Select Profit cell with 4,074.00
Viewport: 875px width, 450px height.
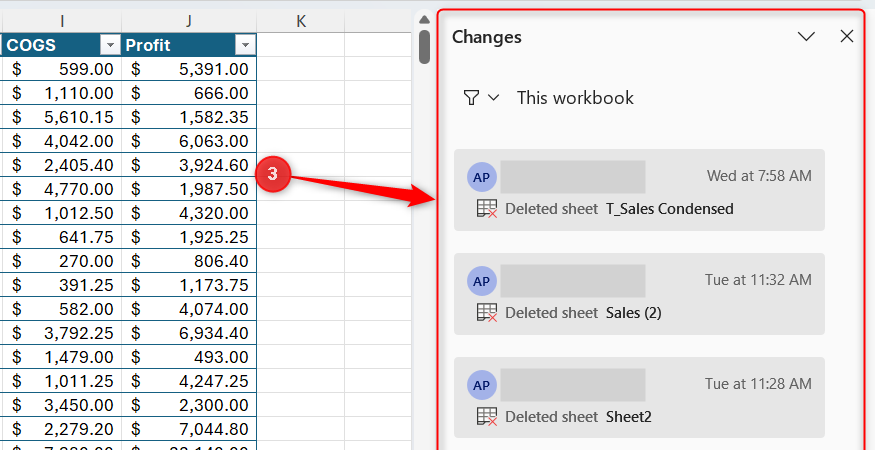189,309
